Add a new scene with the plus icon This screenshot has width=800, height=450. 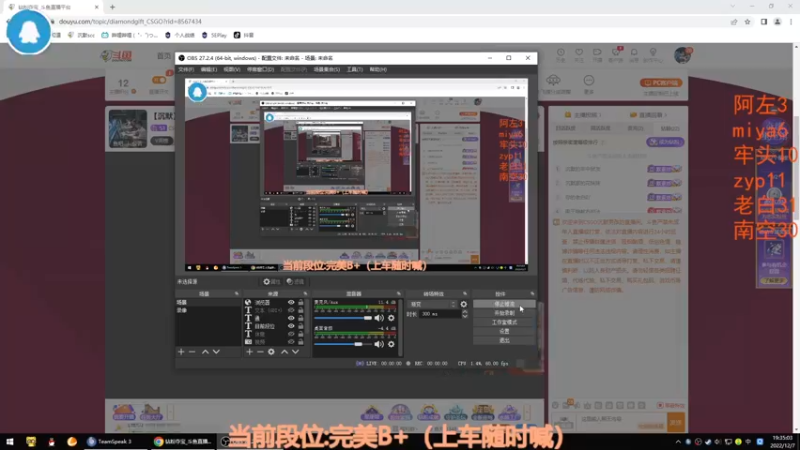181,352
